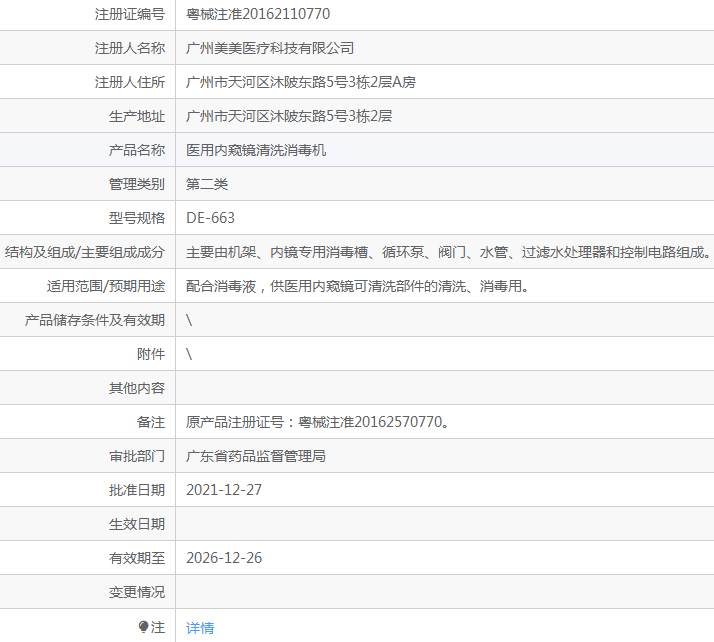Viewport: 714px width, 642px height.
Task: Select approval date 2021-12-27
Action: coord(224,490)
